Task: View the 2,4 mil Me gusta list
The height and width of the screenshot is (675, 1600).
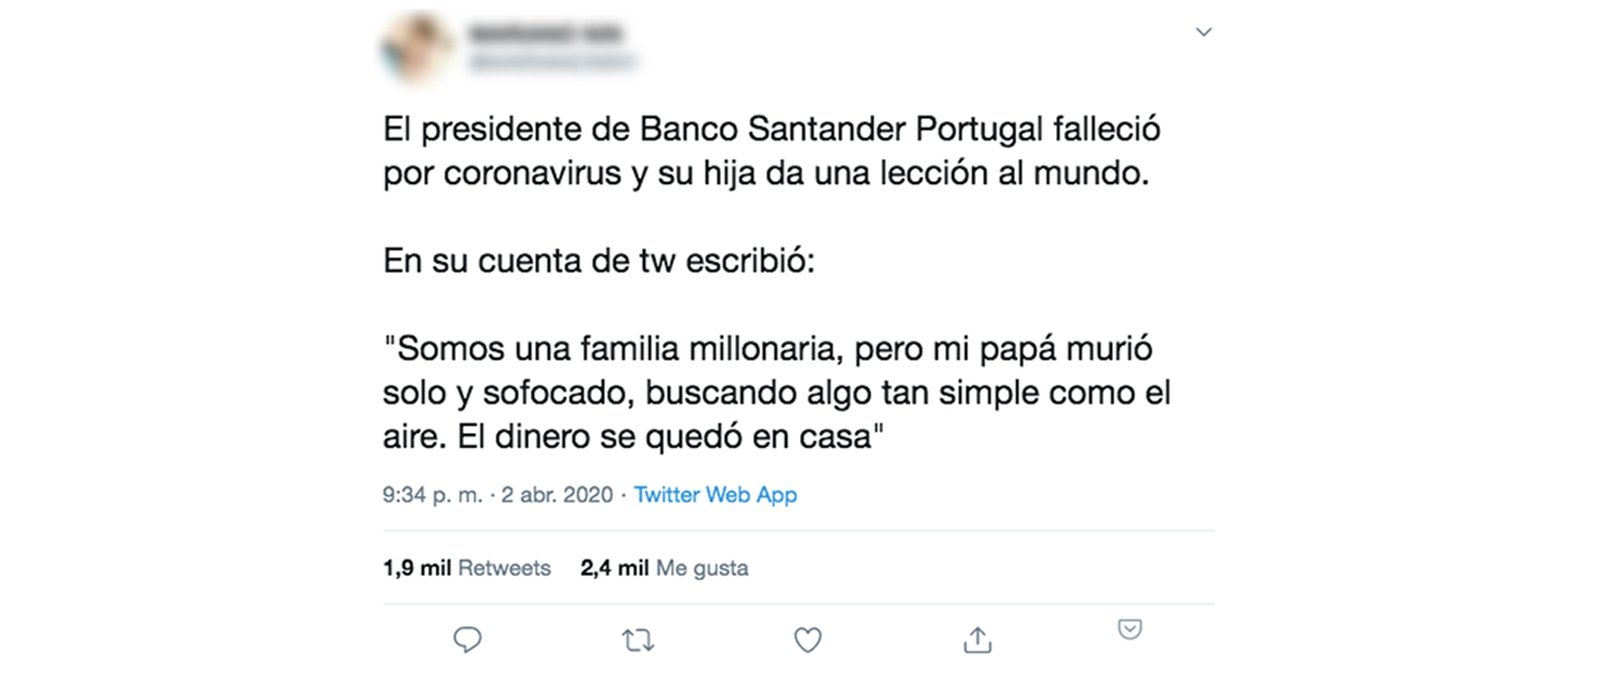Action: point(664,568)
